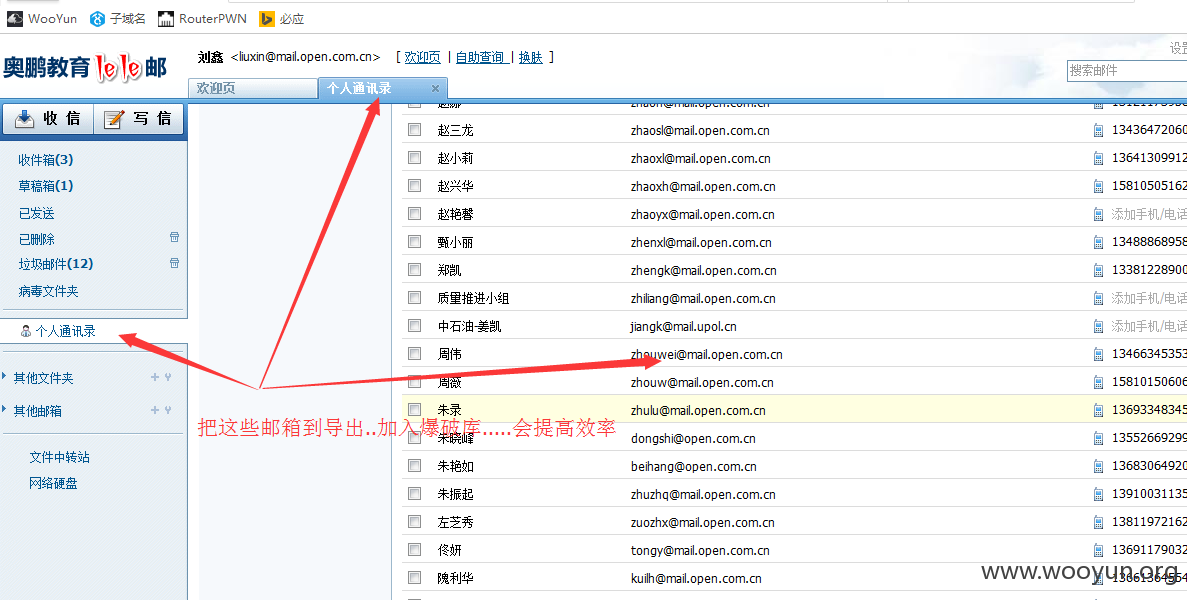The height and width of the screenshot is (600, 1187).
Task: Check the box for 中石油-姜凯
Action: 414,325
